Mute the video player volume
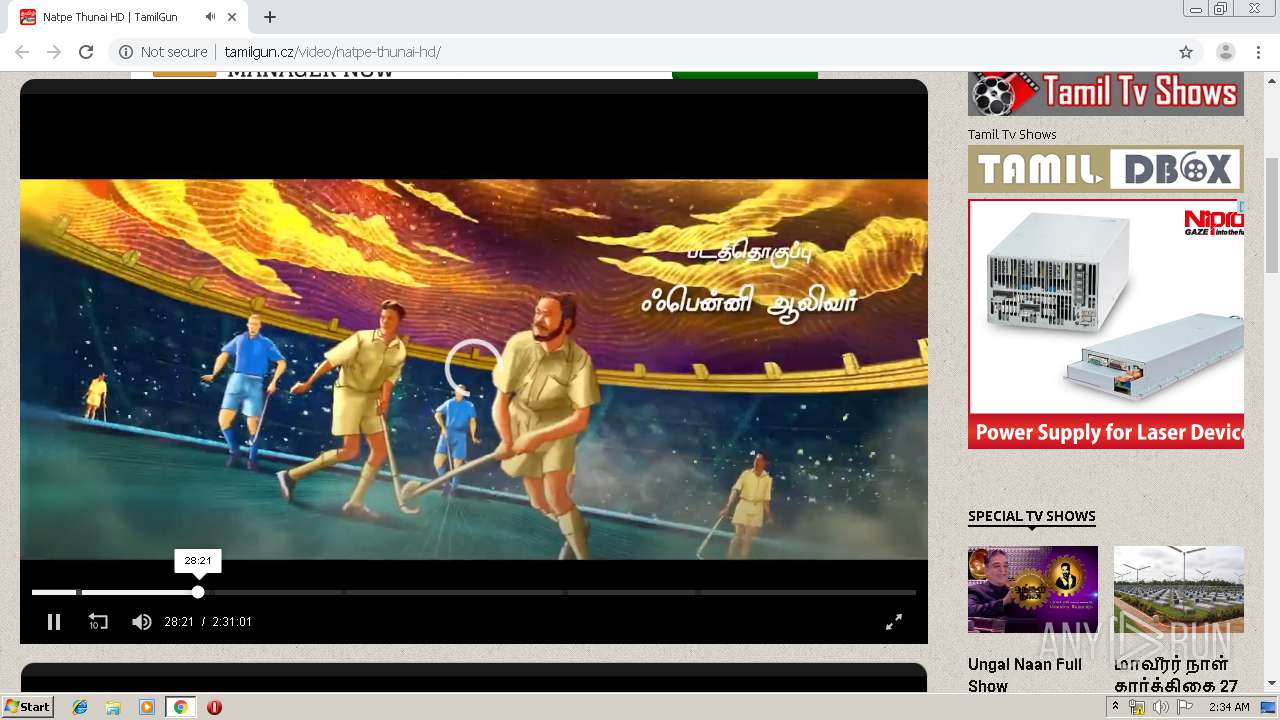This screenshot has height=720, width=1280. pyautogui.click(x=141, y=622)
